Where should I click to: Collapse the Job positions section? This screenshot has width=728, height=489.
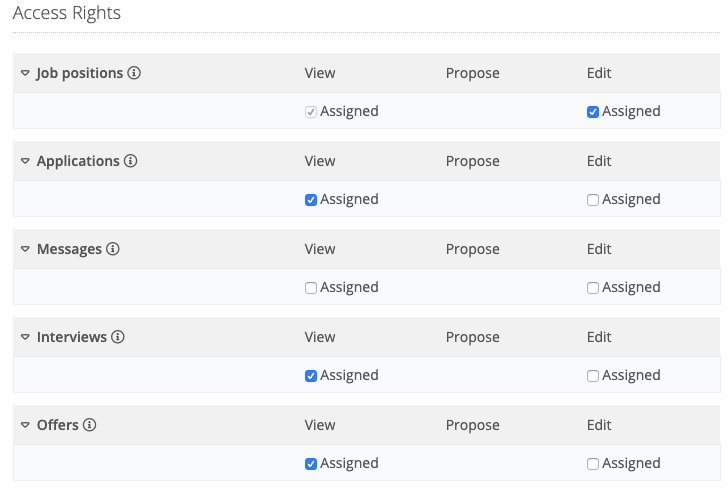(x=25, y=73)
